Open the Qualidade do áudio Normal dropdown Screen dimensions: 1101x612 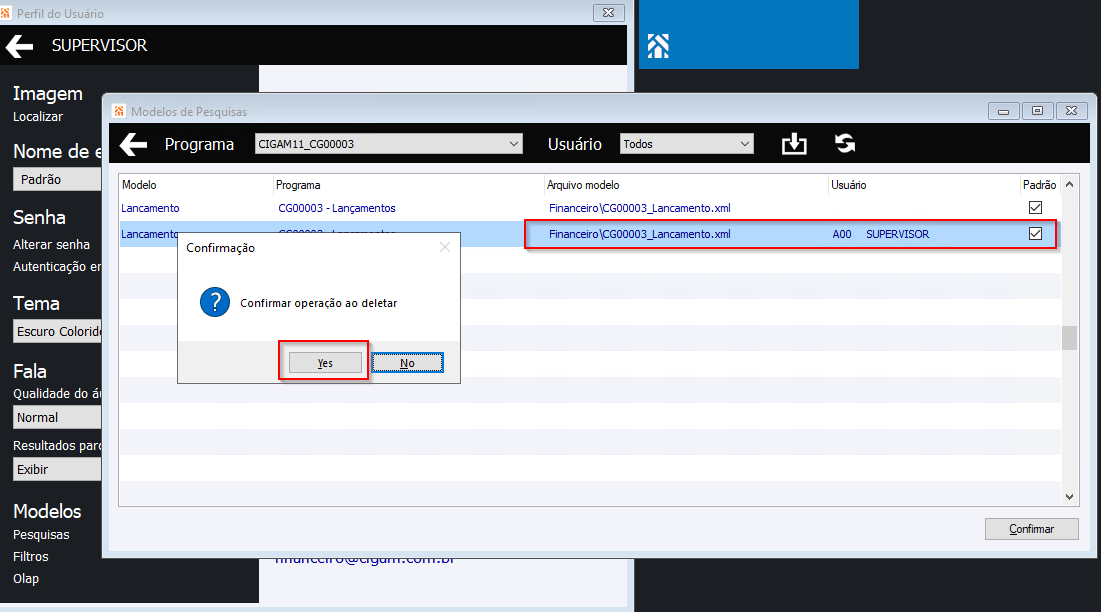[x=58, y=418]
